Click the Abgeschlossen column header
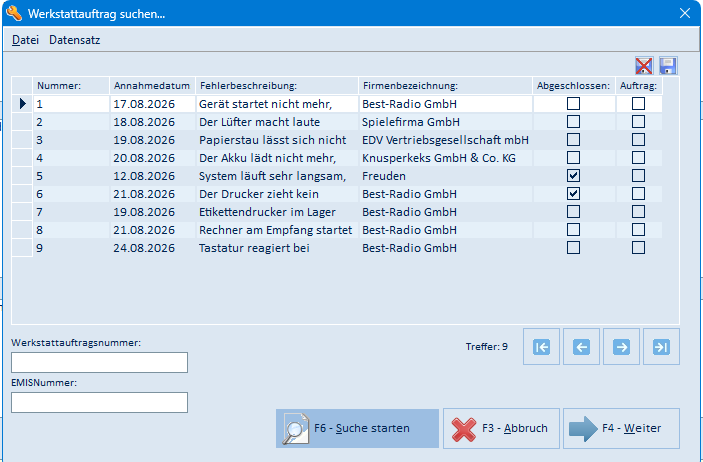 click(573, 86)
